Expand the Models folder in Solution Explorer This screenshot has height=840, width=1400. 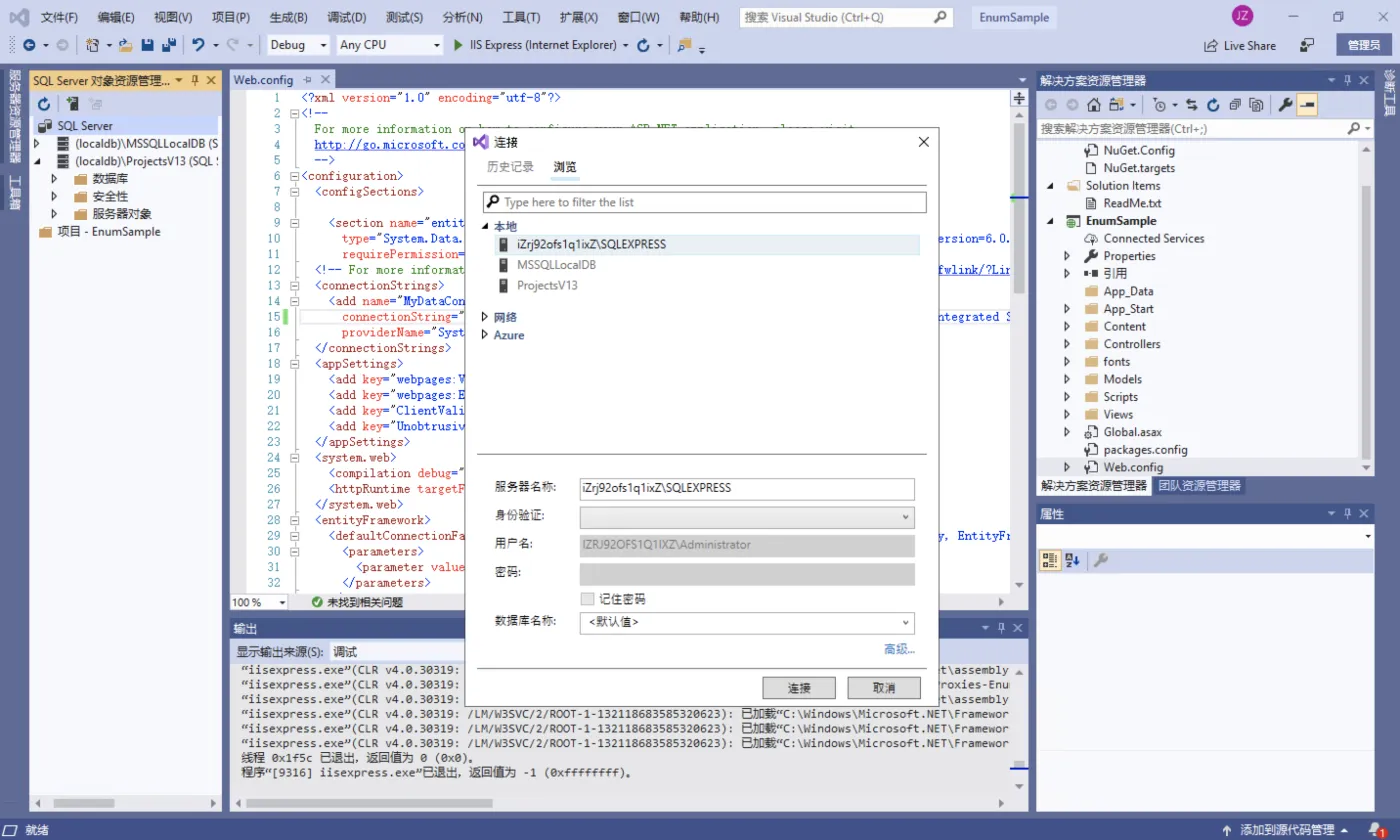[1067, 379]
